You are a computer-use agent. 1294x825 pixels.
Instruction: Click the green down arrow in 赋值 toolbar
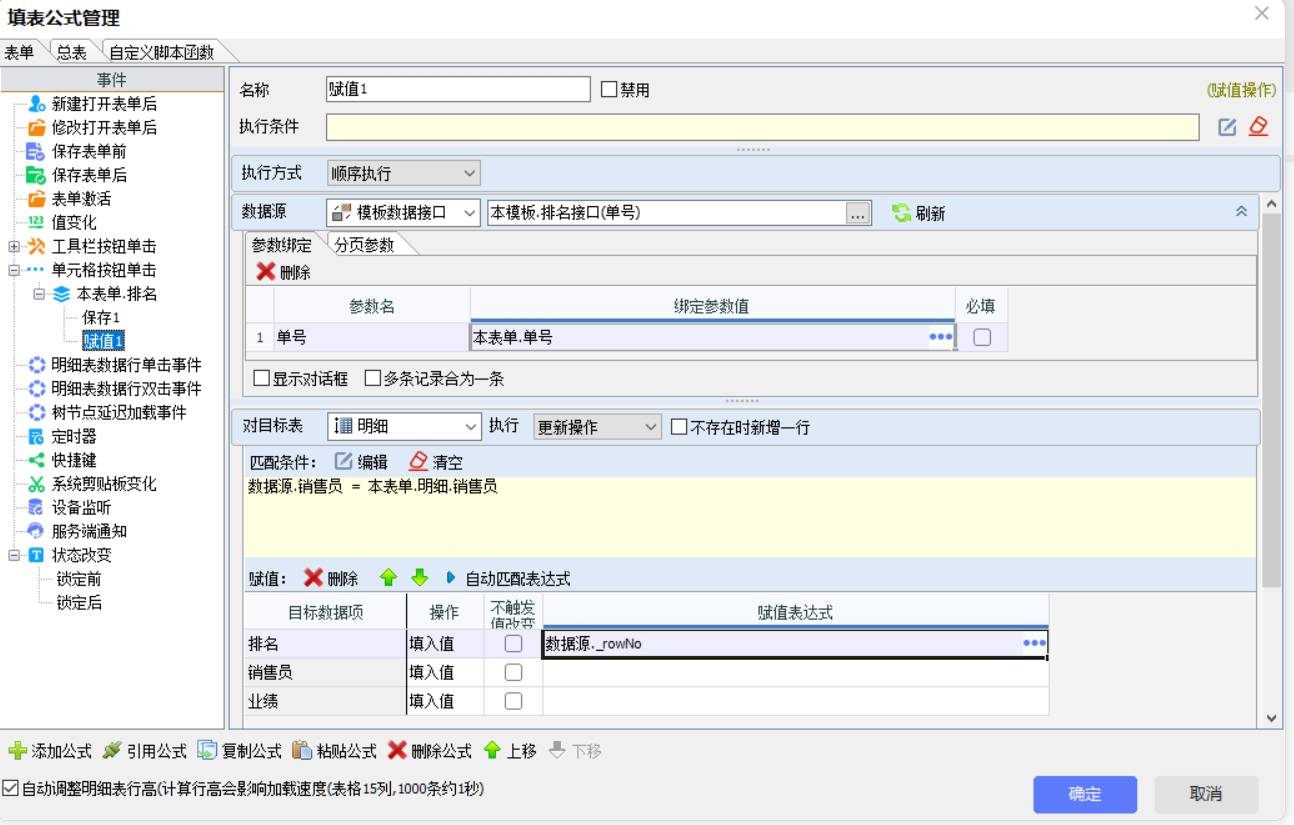(x=420, y=578)
